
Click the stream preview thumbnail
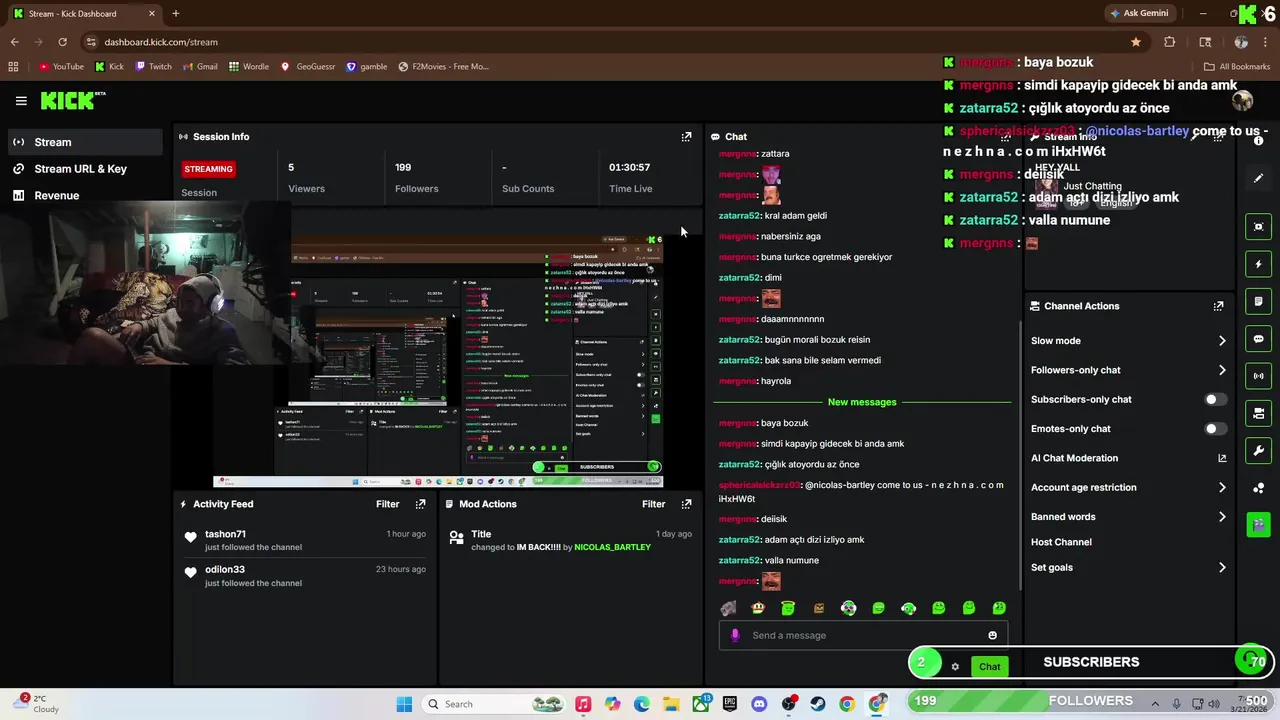click(437, 360)
